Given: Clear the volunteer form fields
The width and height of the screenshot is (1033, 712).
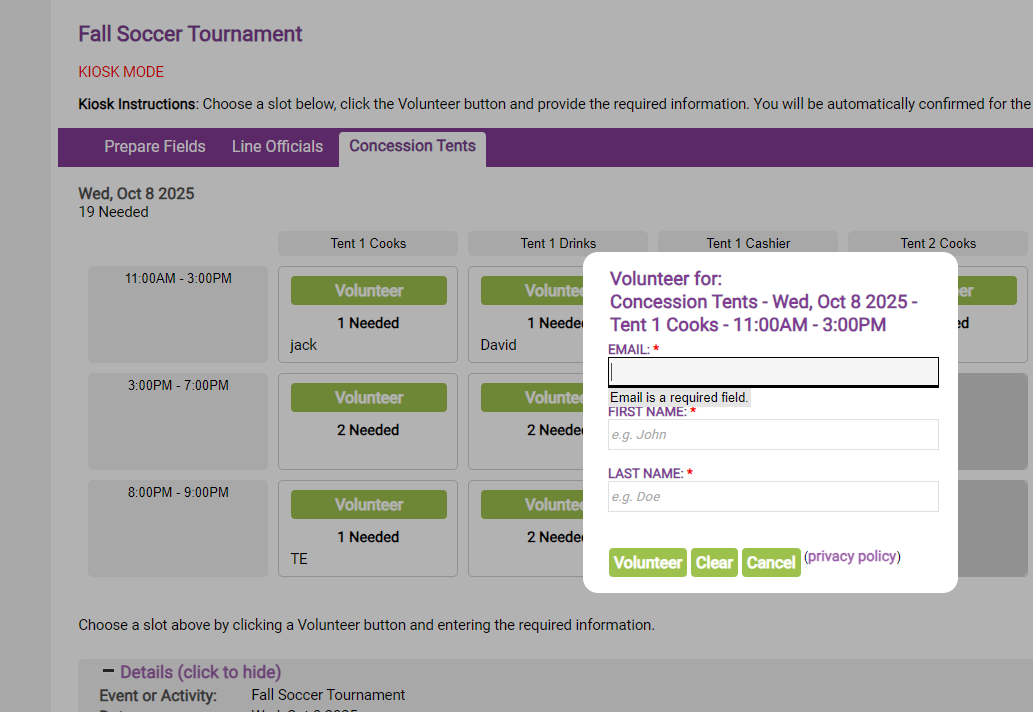Looking at the screenshot, I should 714,562.
